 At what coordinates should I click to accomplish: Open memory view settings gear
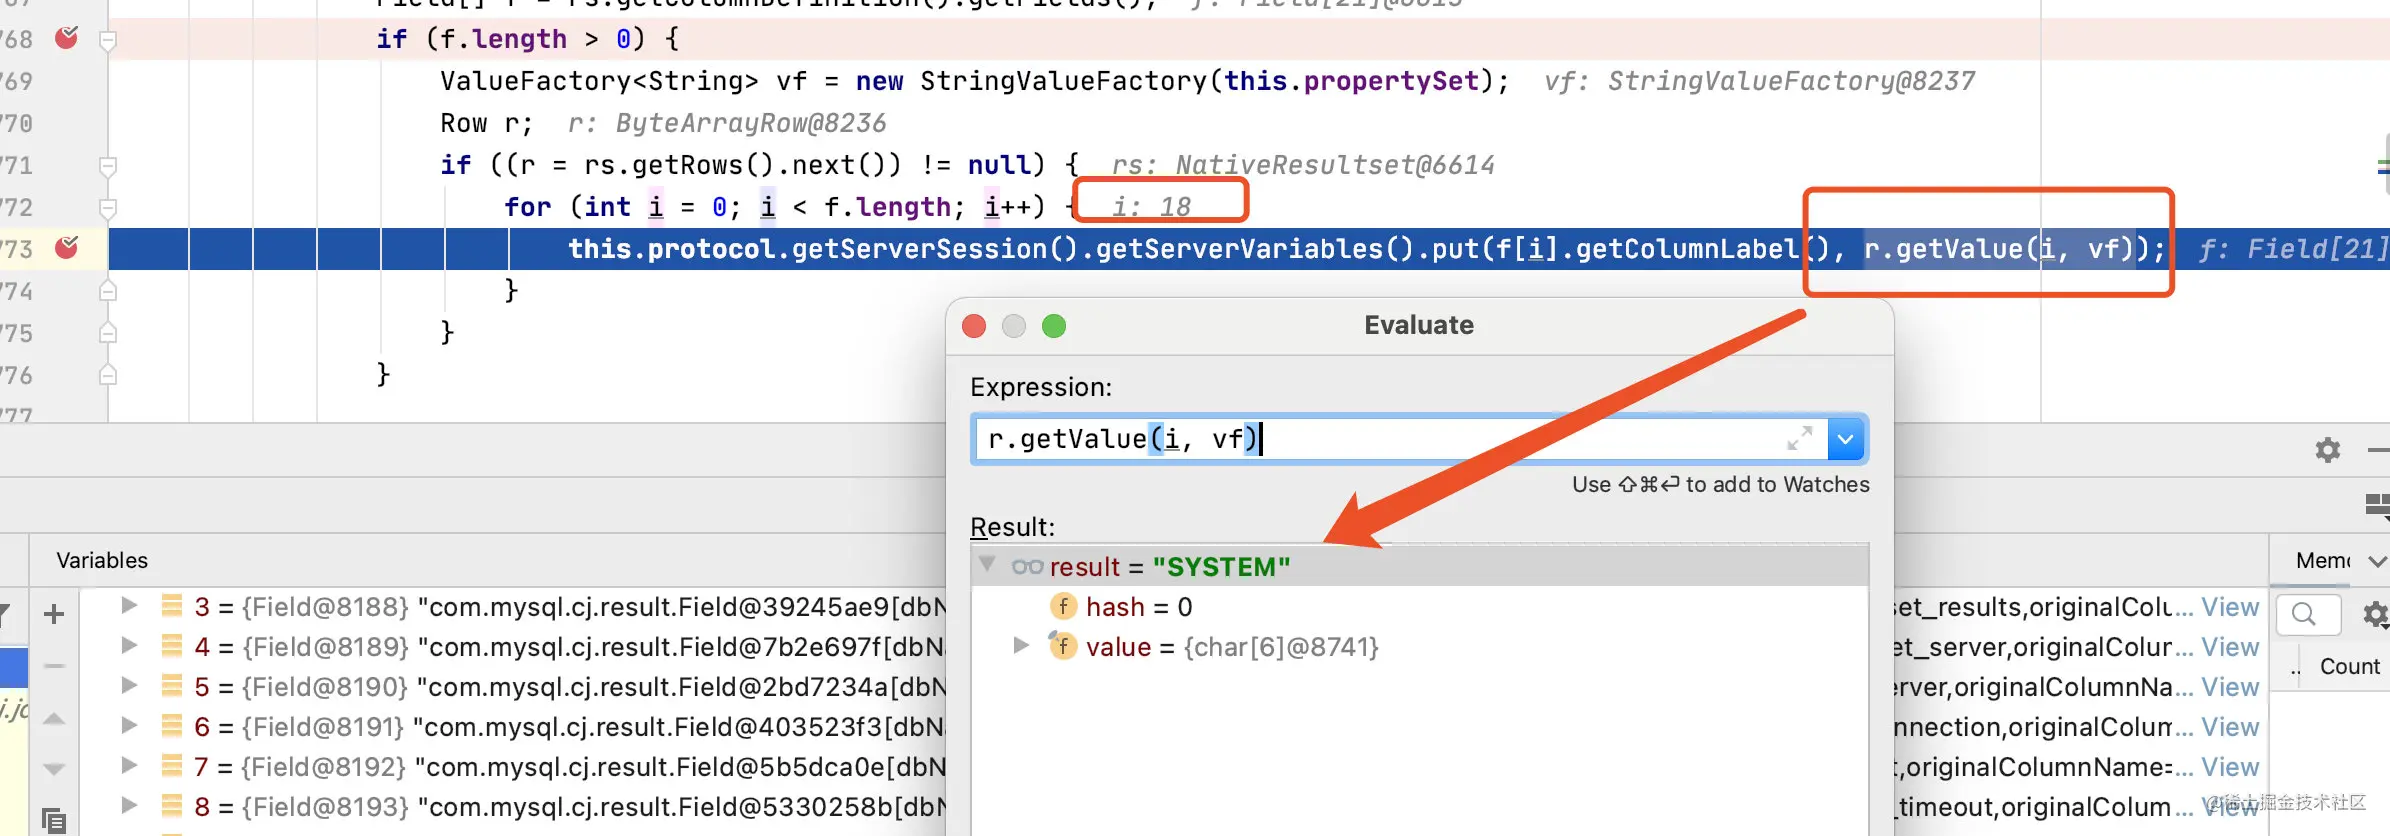click(x=2376, y=614)
